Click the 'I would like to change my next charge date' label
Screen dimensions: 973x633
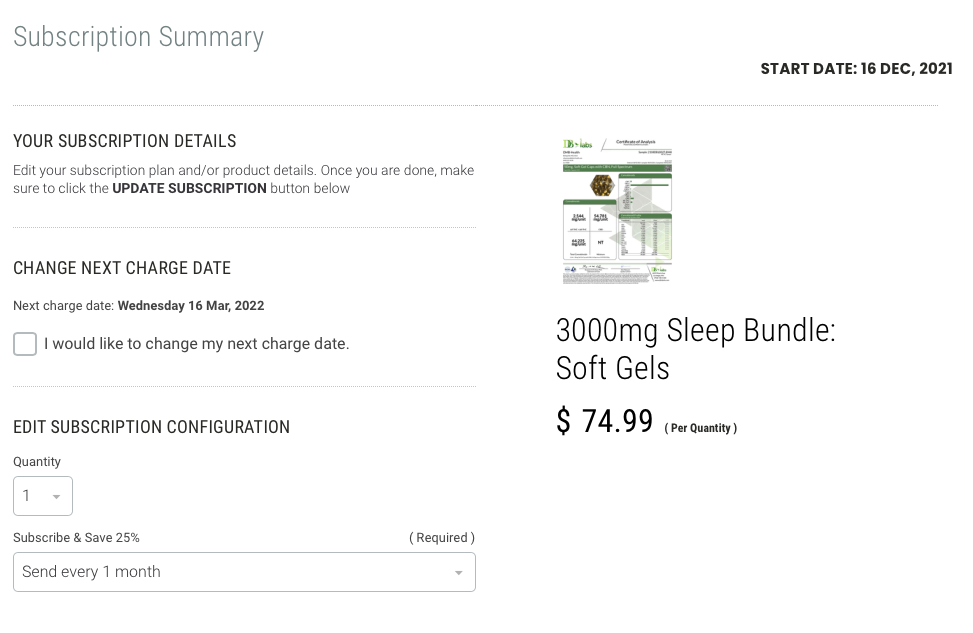pyautogui.click(x=196, y=344)
